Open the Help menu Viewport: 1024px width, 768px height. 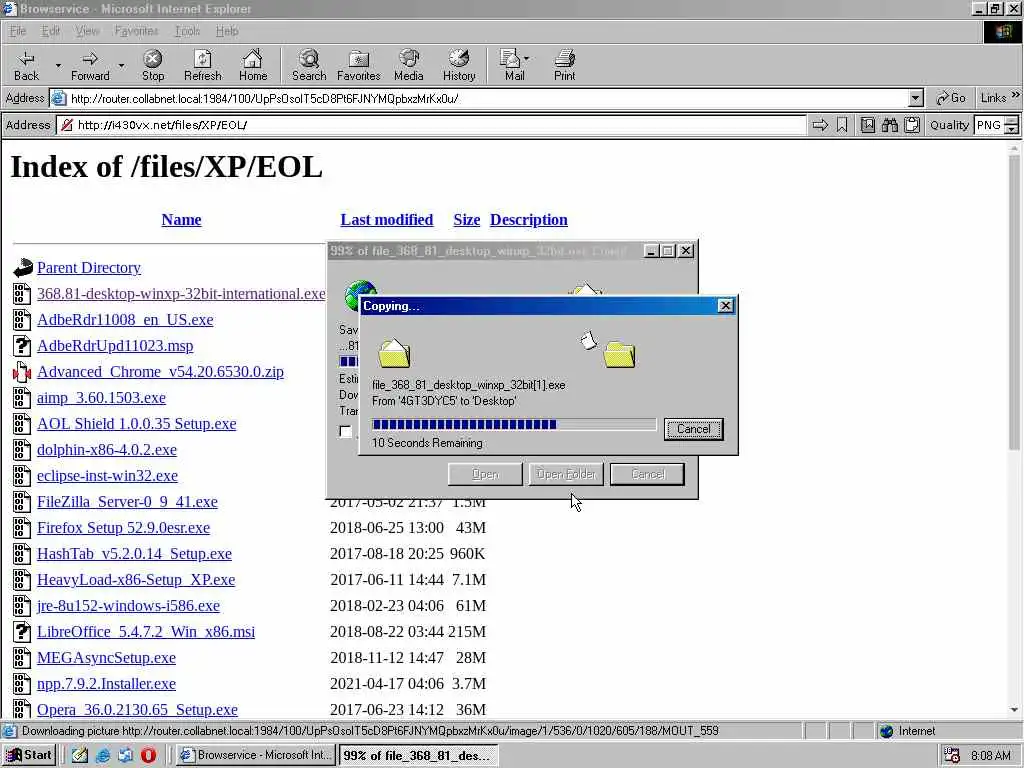pyautogui.click(x=227, y=31)
